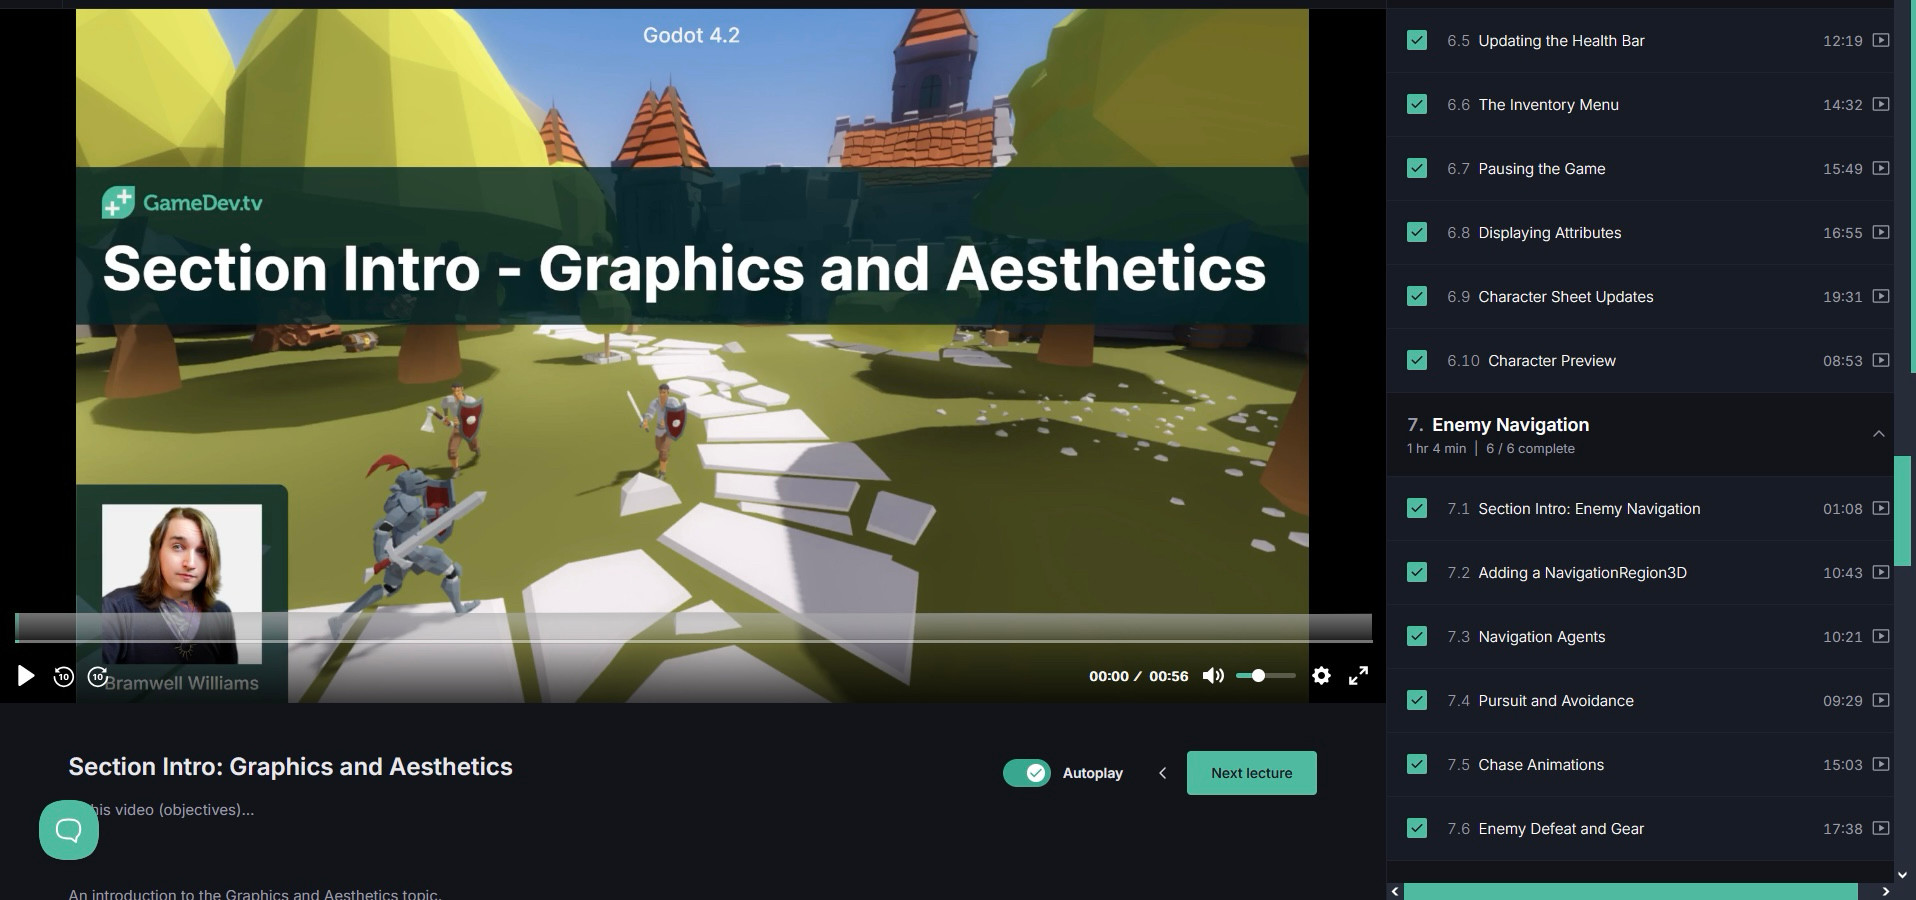Uncheck 7.2 Adding a NavigationRegion3D
This screenshot has width=1916, height=900.
point(1417,572)
